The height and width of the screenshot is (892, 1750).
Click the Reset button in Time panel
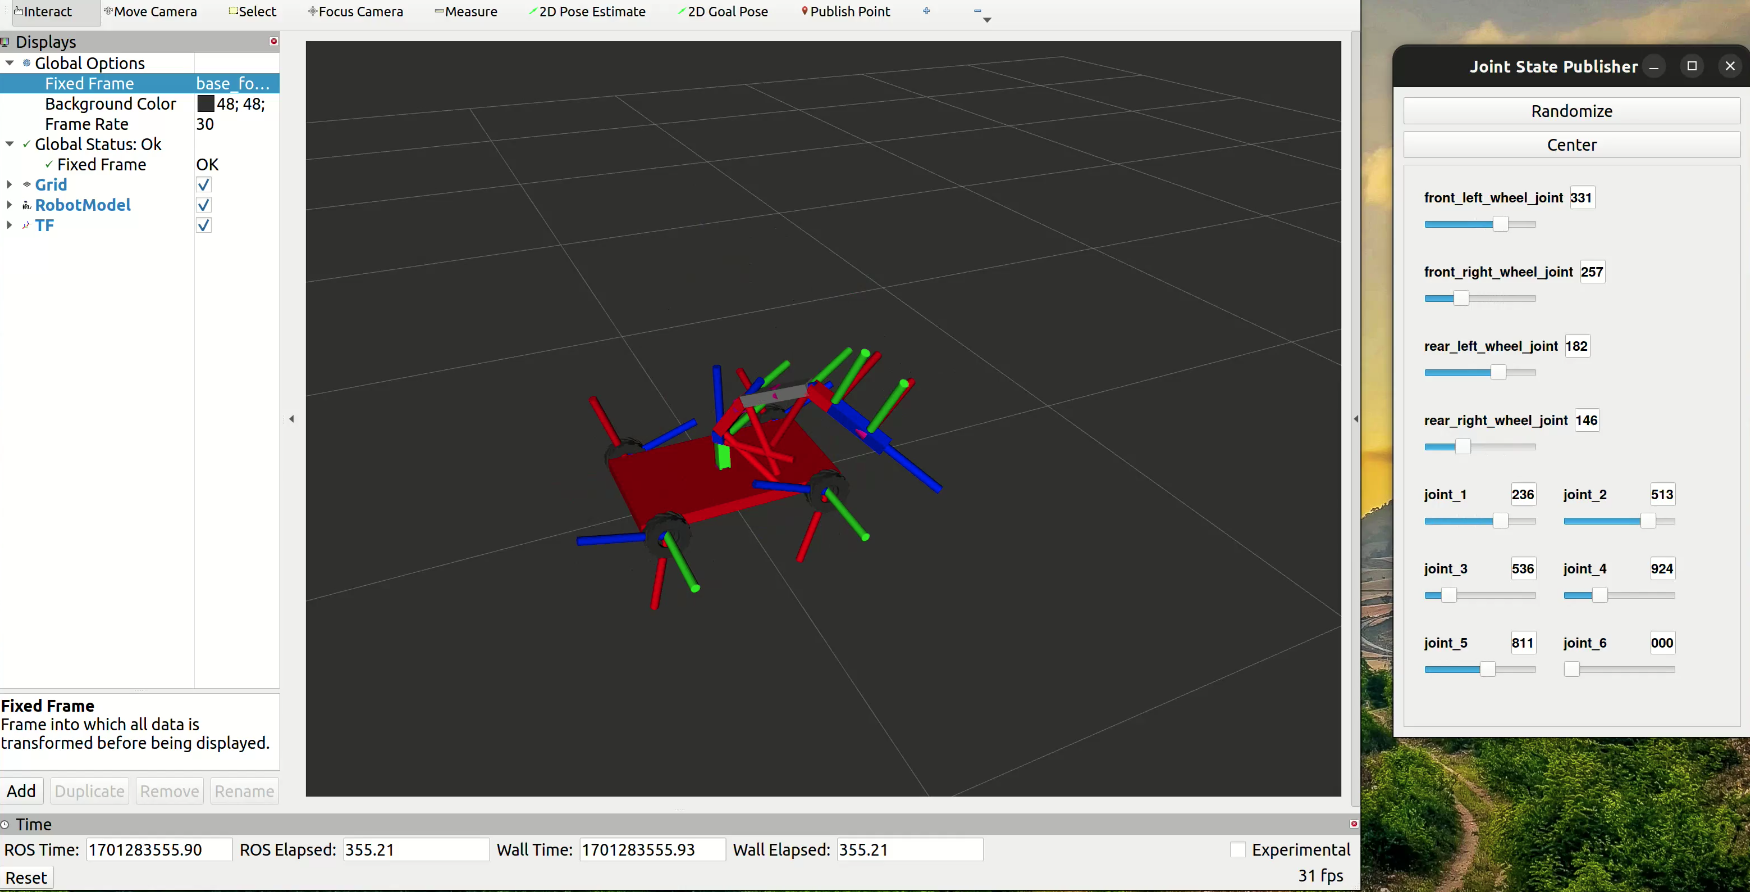pos(26,878)
